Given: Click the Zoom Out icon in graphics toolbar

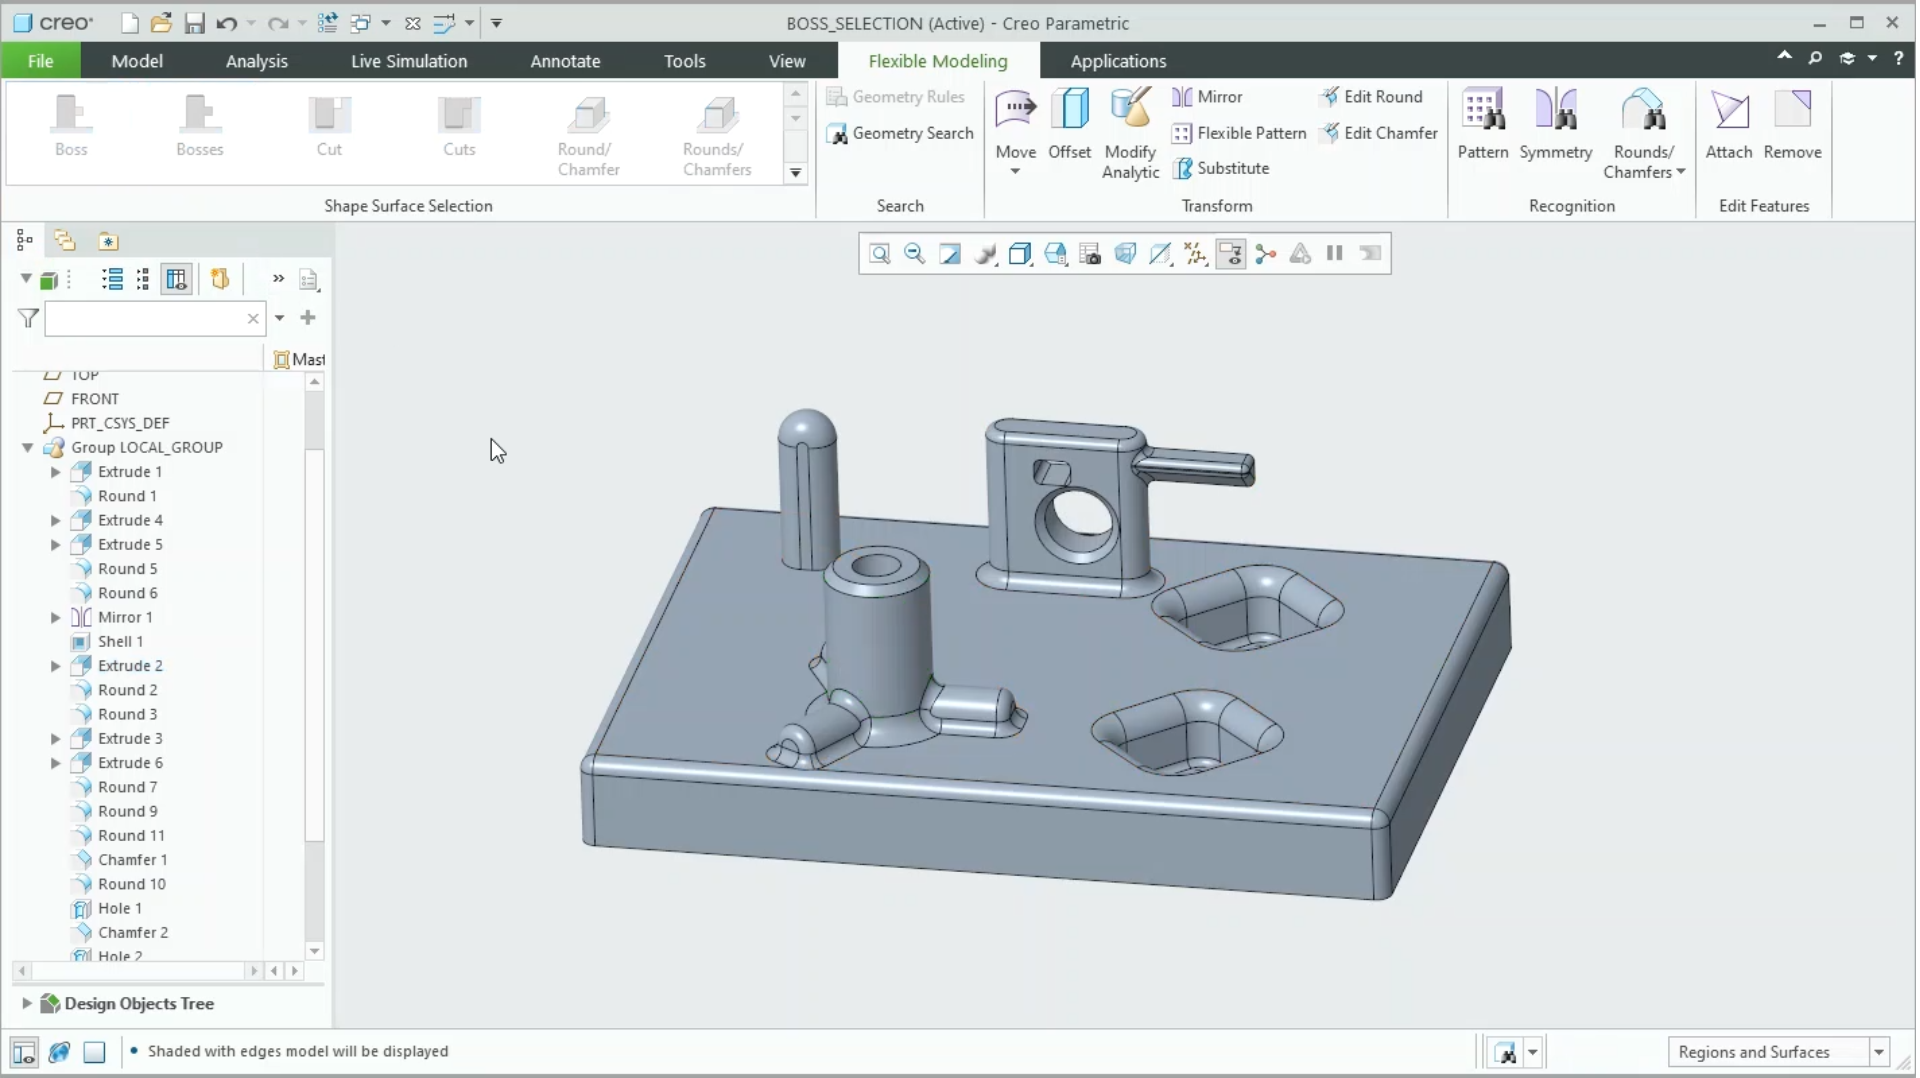Looking at the screenshot, I should tap(914, 254).
